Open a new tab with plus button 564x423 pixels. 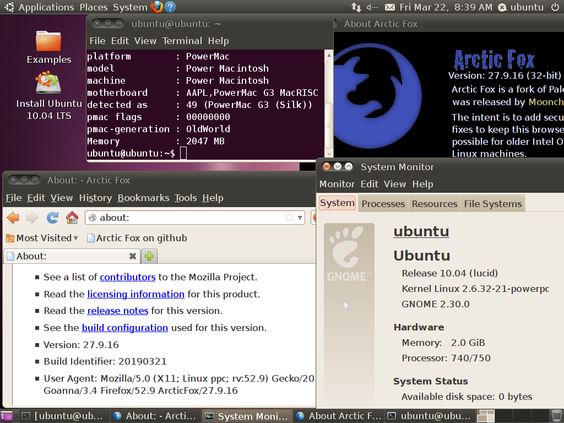pos(149,256)
